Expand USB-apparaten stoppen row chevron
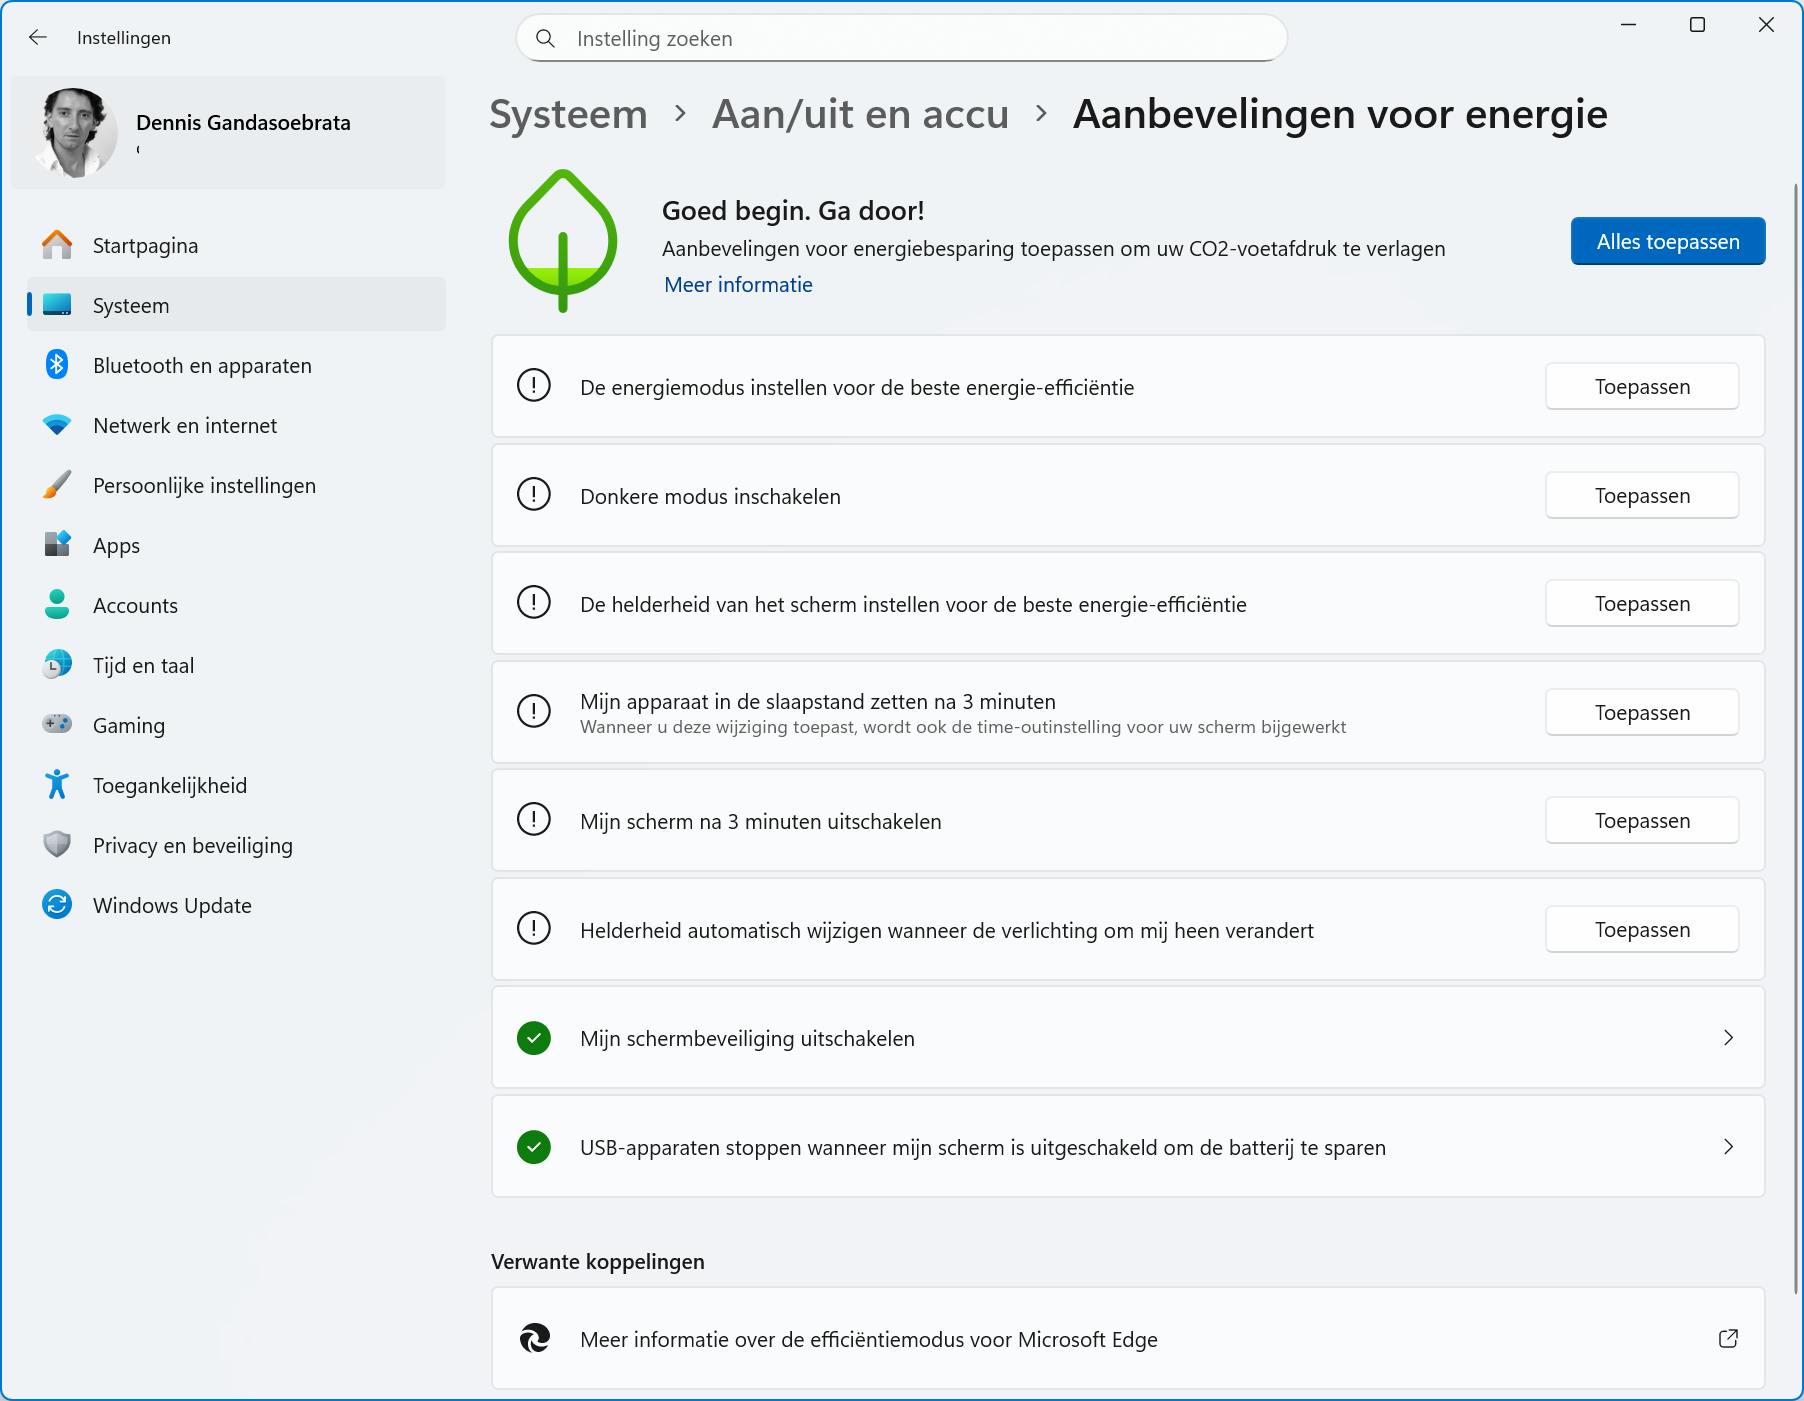1804x1401 pixels. click(x=1728, y=1147)
